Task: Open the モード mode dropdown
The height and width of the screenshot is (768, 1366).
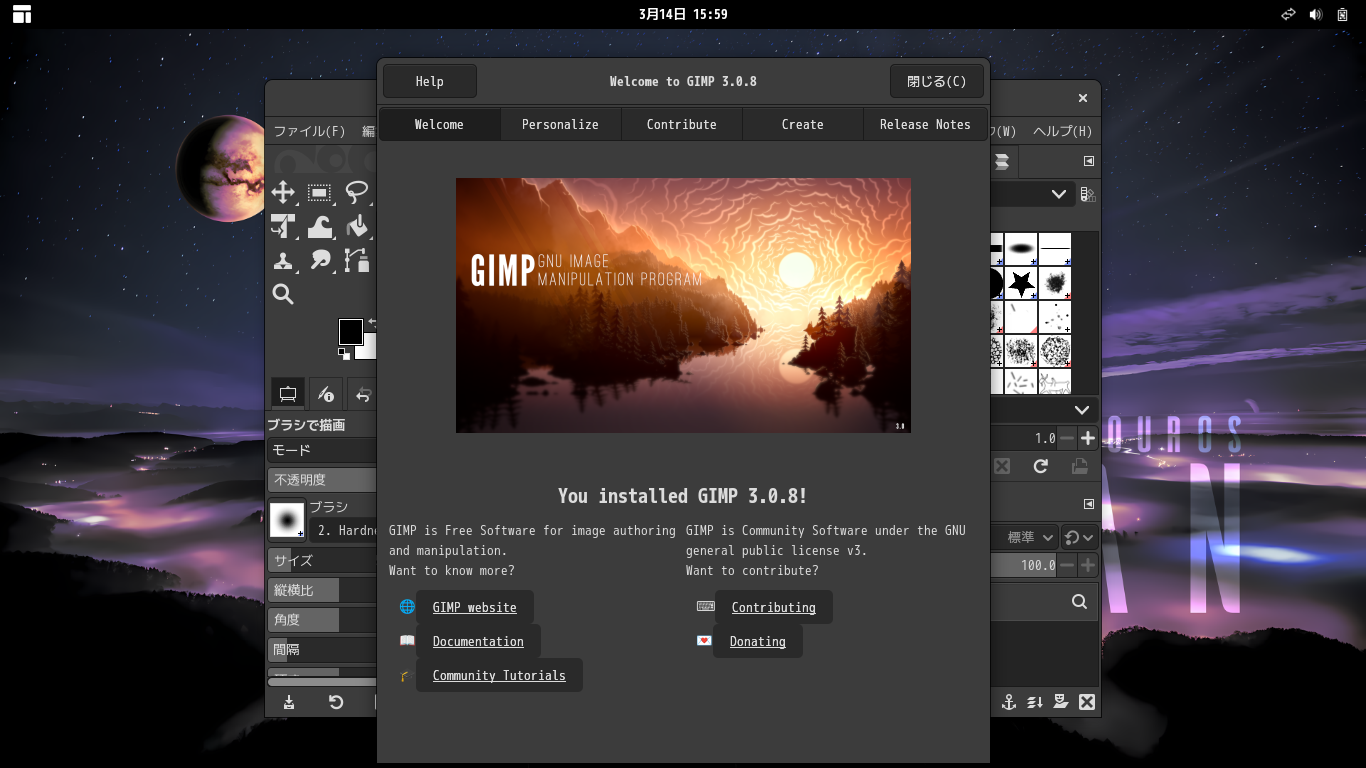Action: (322, 450)
